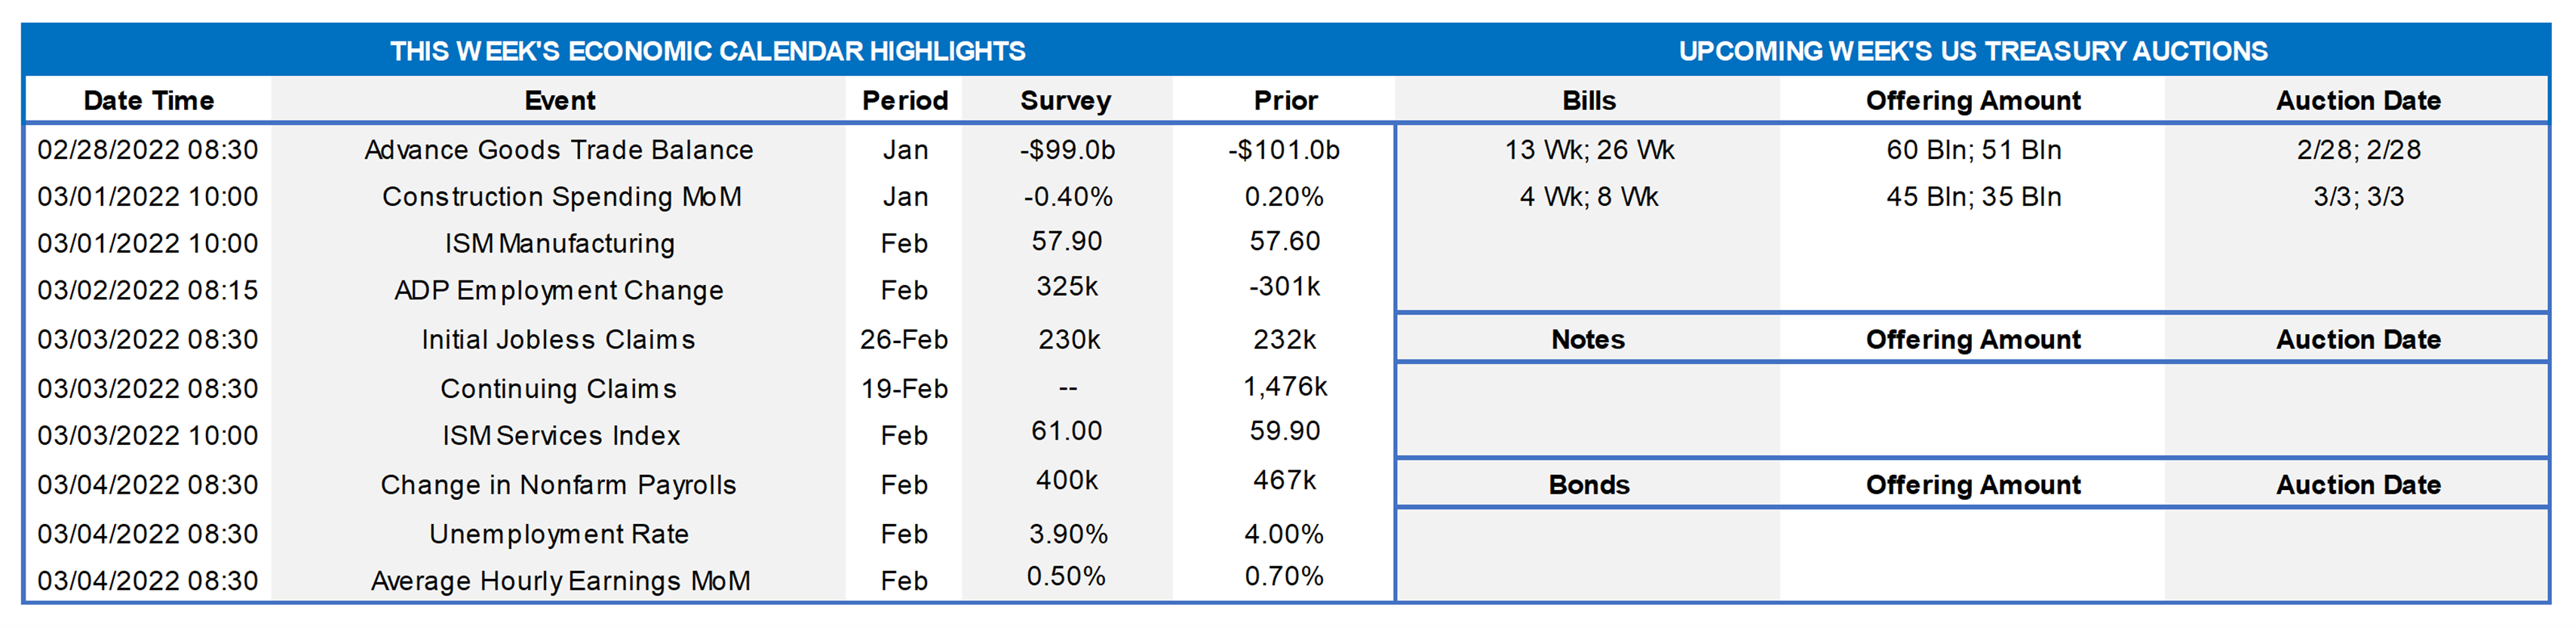The image size is (2576, 628).
Task: Select the "45 Bln; 35 Bln" offering amount
Action: click(x=1973, y=197)
